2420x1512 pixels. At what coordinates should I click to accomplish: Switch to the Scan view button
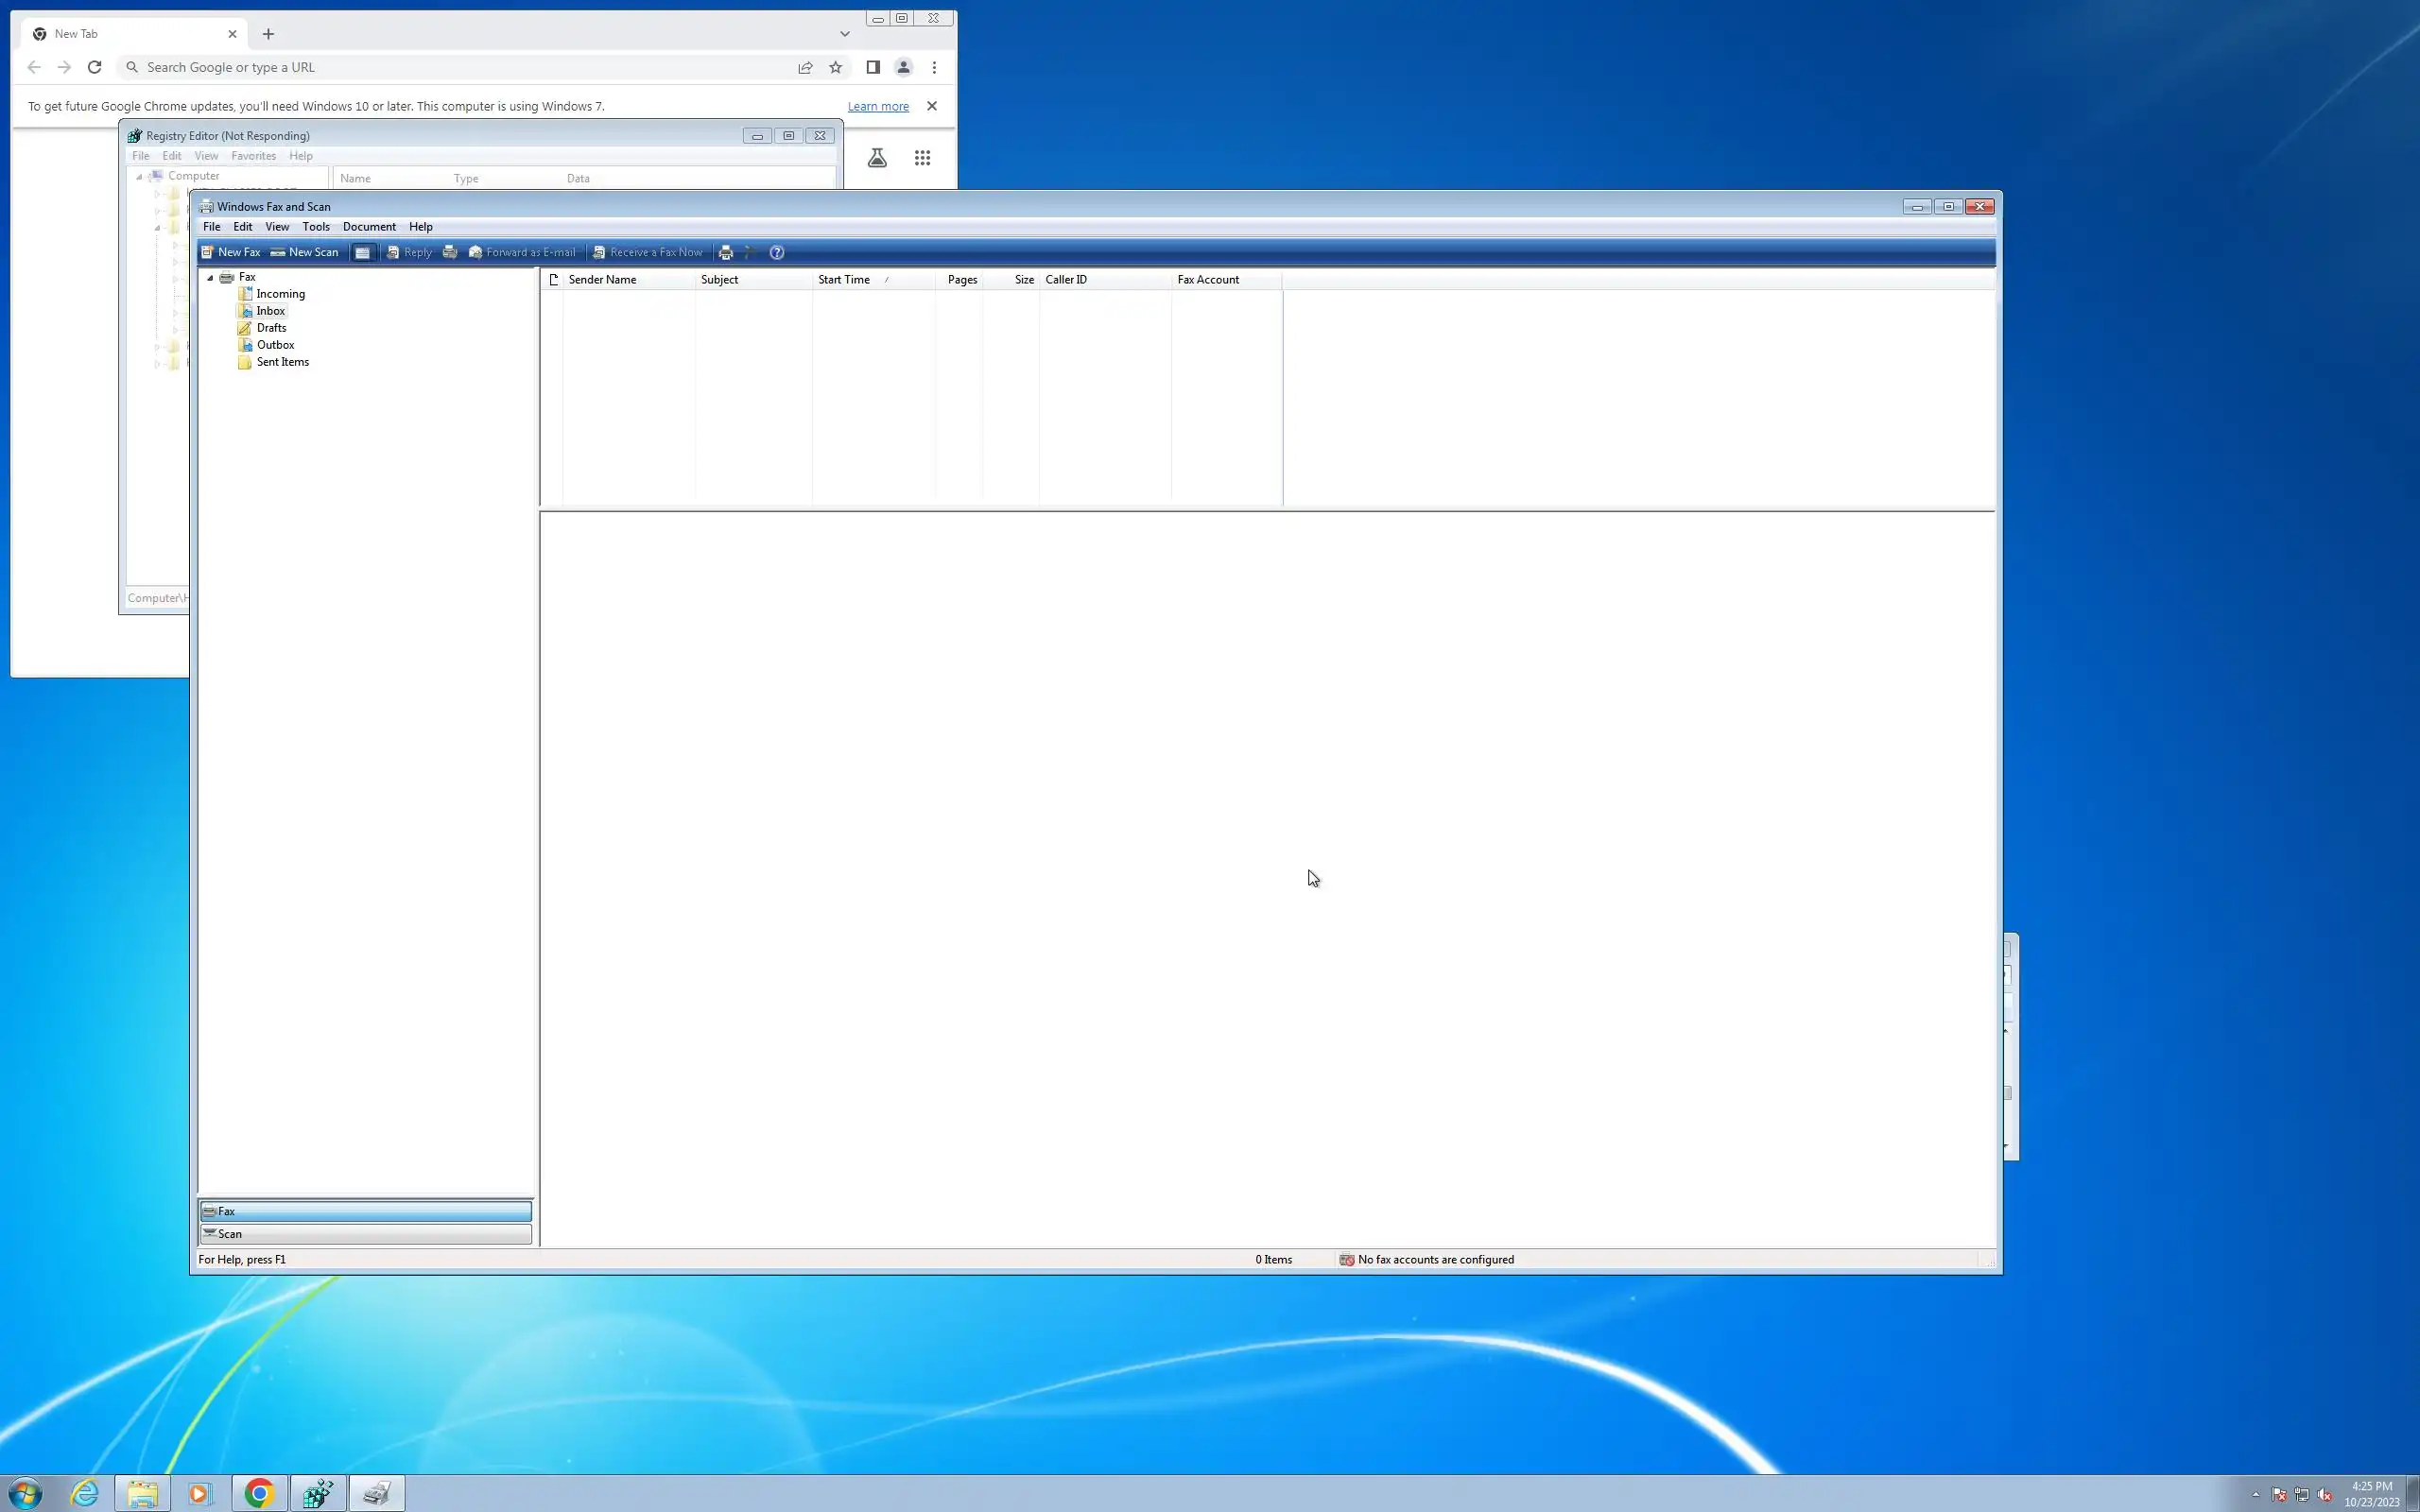(x=365, y=1234)
